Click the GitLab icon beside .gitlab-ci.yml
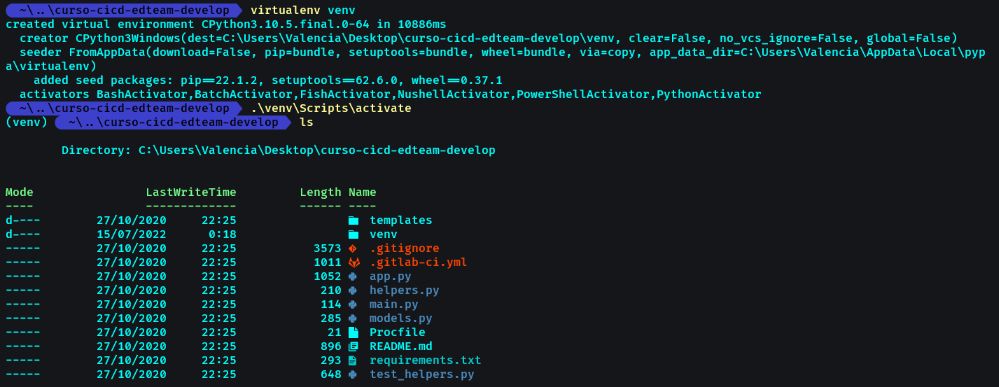999x387 pixels. [354, 263]
